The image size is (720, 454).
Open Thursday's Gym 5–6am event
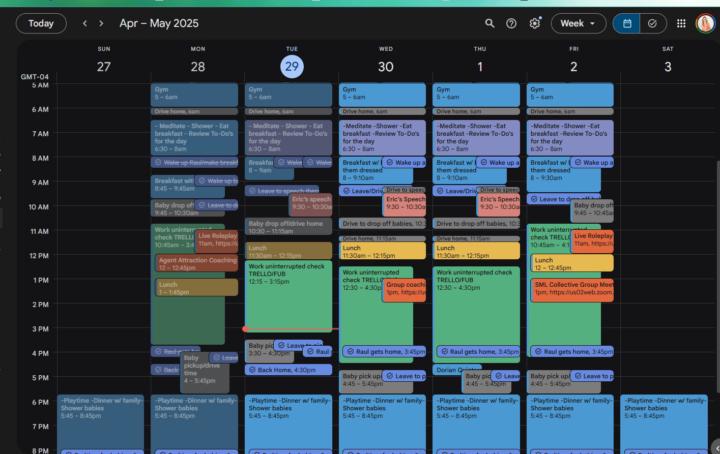(x=476, y=95)
